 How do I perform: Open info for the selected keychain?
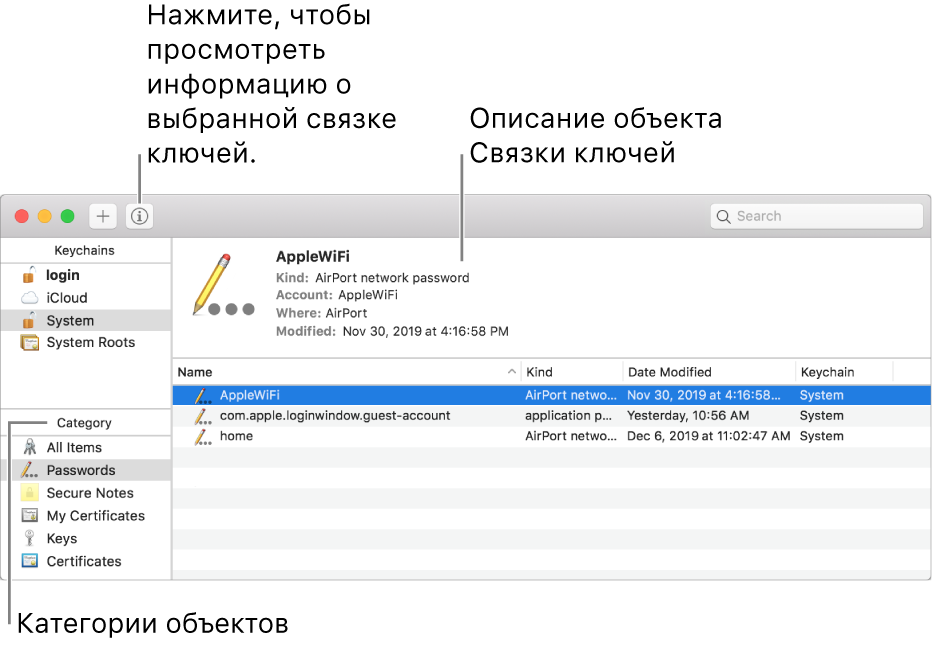[x=139, y=216]
